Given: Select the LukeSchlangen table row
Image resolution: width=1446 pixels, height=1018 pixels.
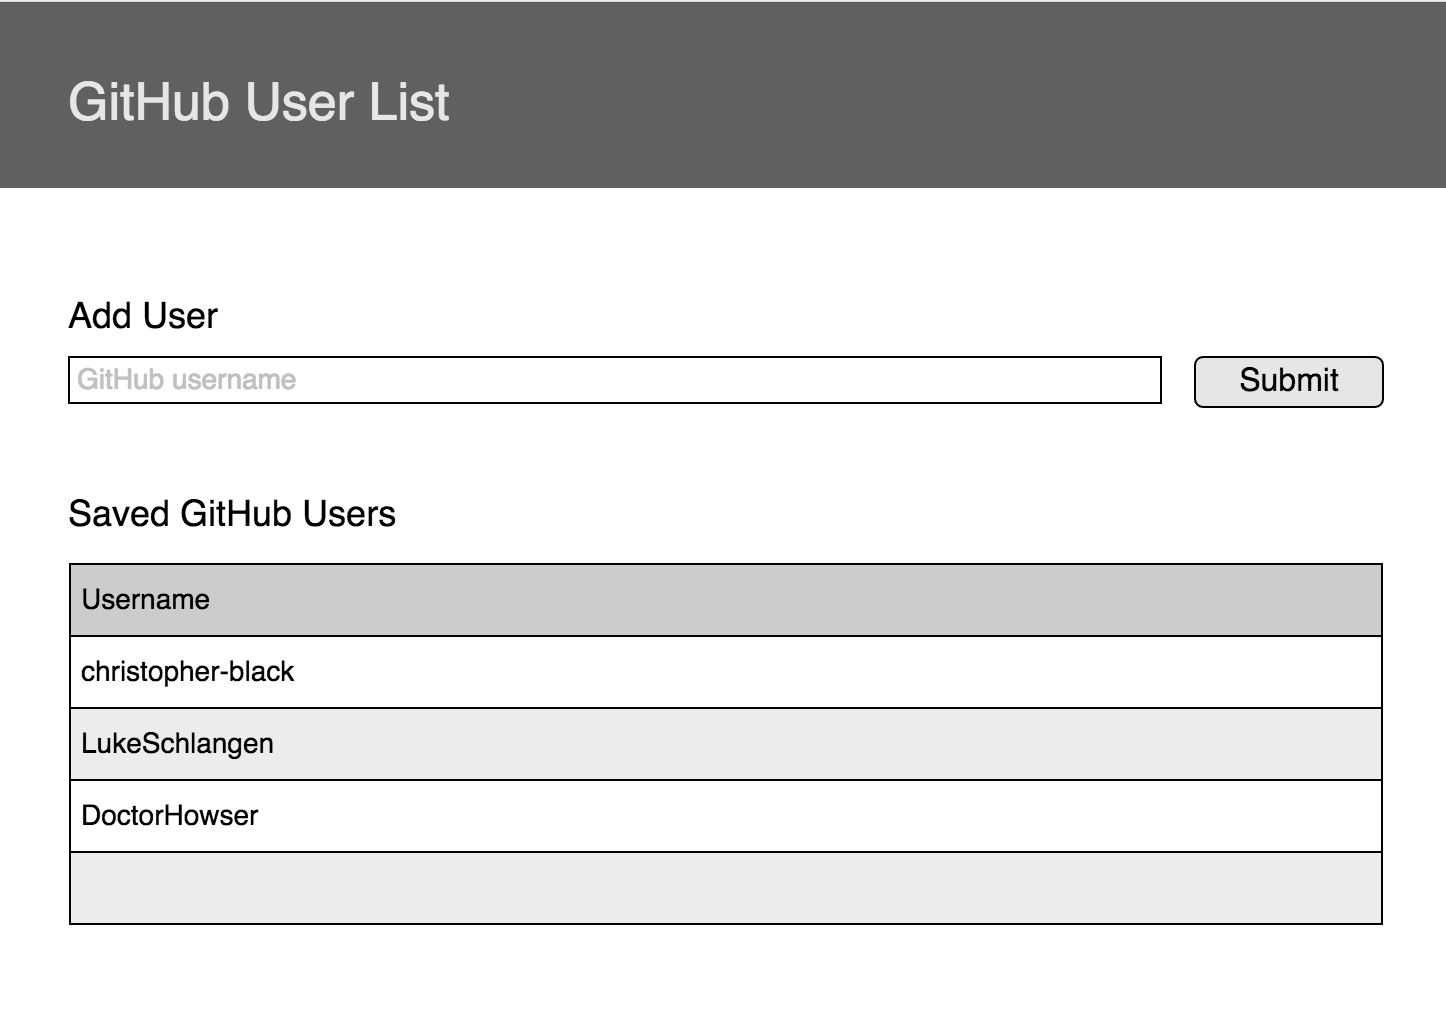Looking at the screenshot, I should 725,744.
